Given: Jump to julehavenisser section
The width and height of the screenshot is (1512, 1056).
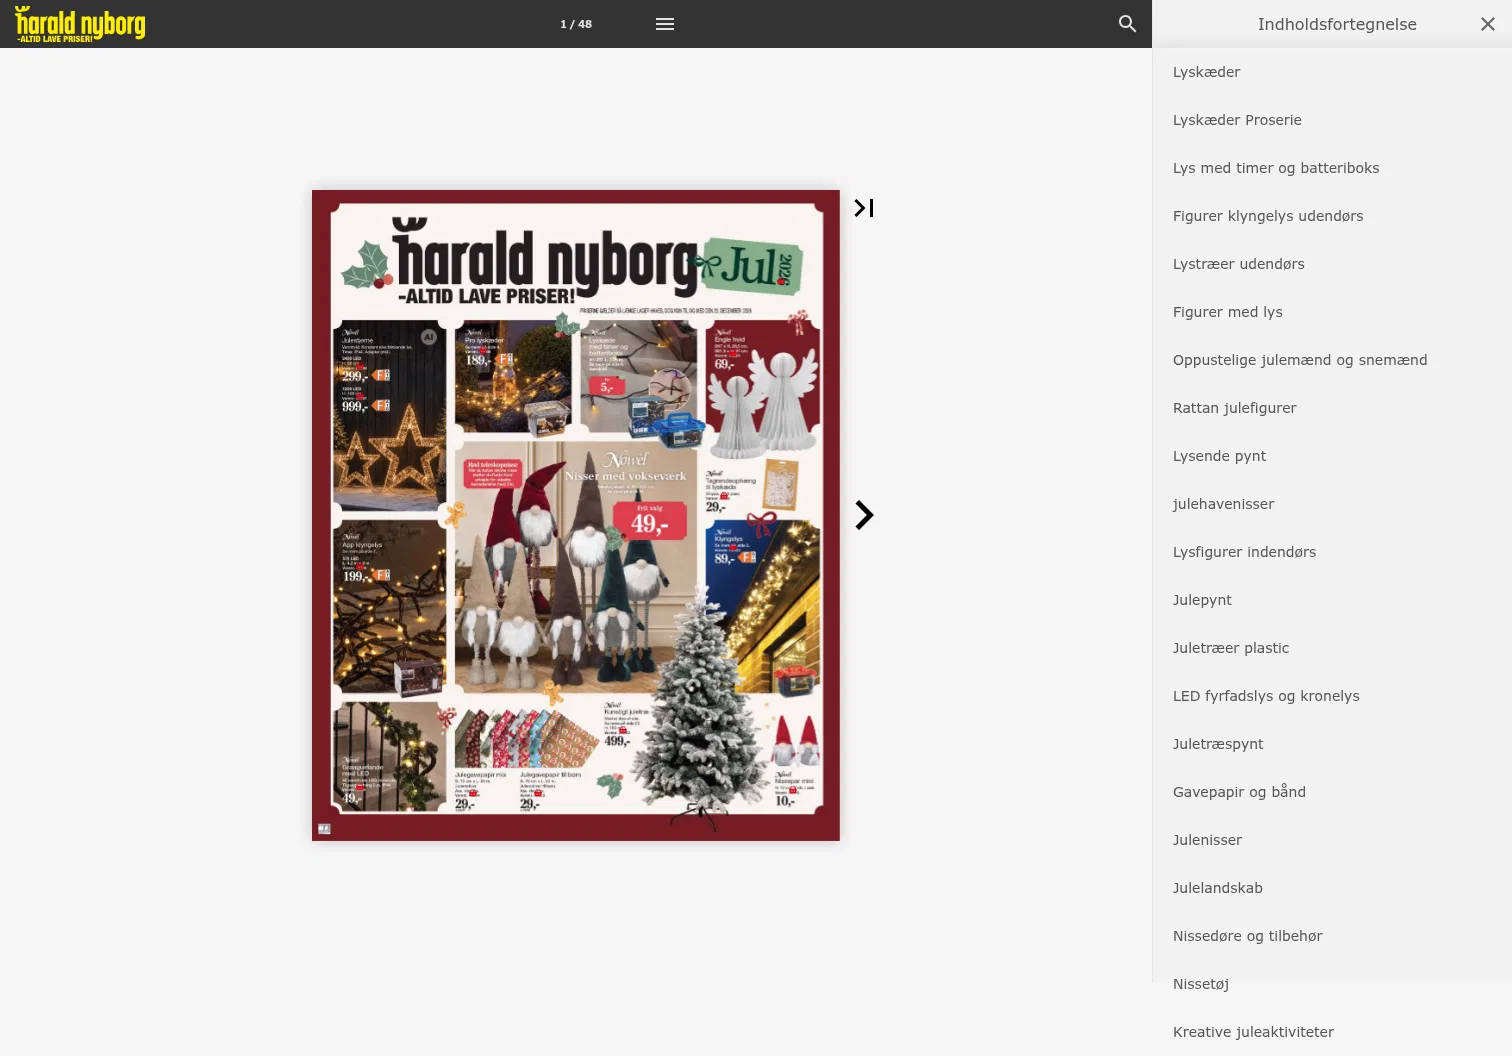Looking at the screenshot, I should [x=1332, y=504].
